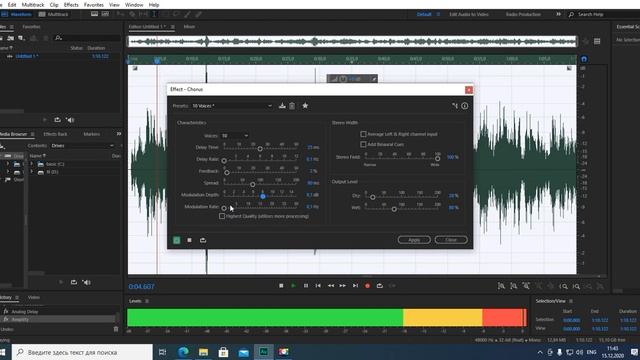Move playhead to previous marker
Viewport: 640px width, 360px height.
pos(318,286)
